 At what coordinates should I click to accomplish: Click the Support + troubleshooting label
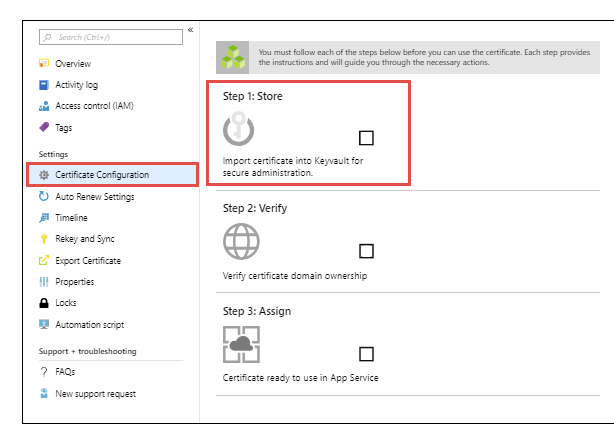click(x=87, y=351)
